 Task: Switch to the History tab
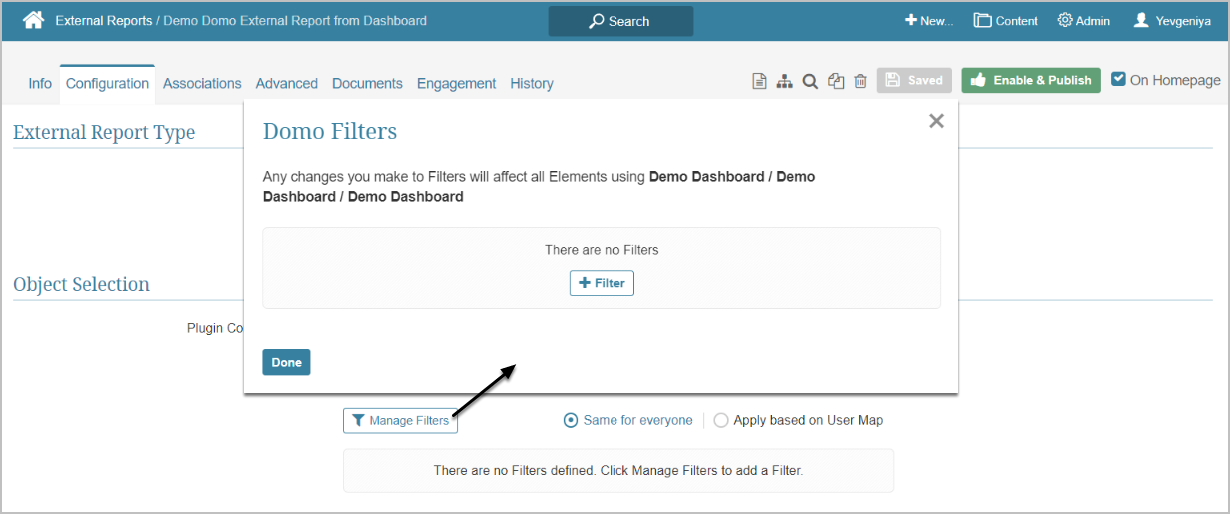click(531, 84)
